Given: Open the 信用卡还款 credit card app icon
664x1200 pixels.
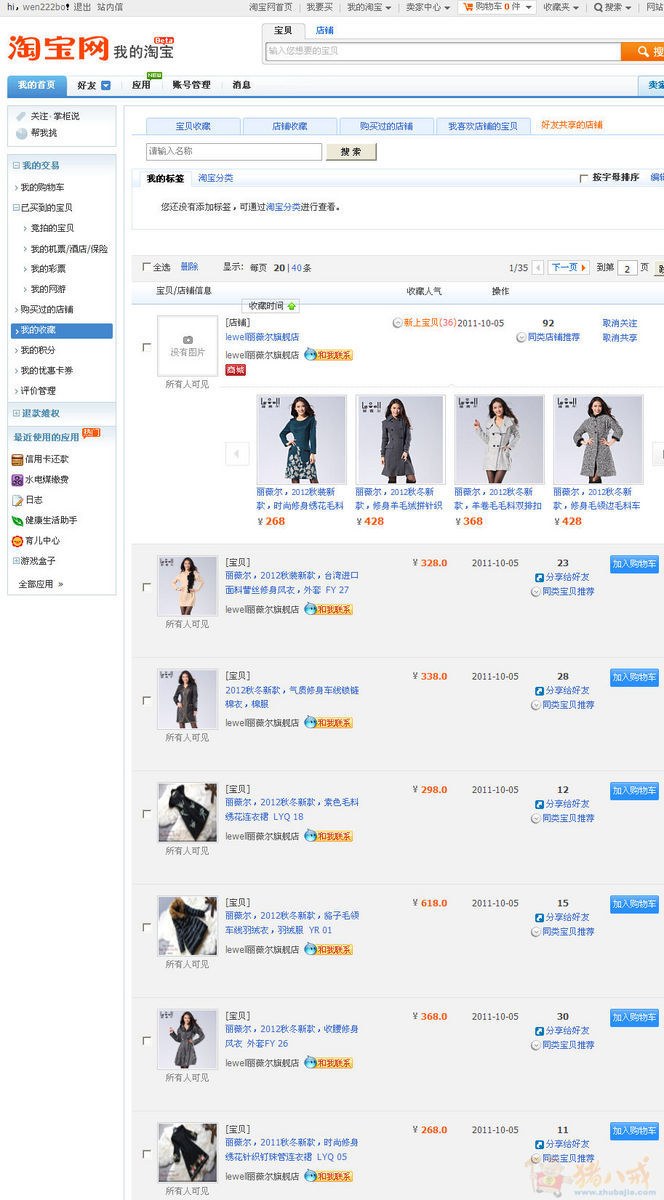Looking at the screenshot, I should [17, 459].
